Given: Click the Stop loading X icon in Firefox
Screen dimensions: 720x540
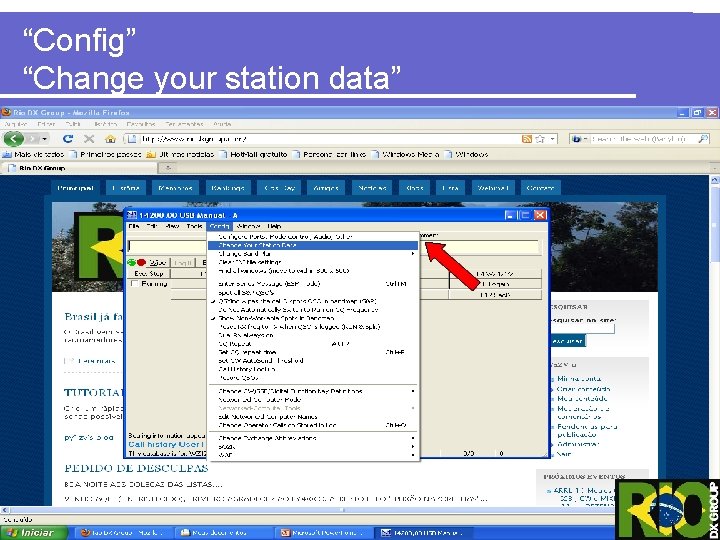Looking at the screenshot, I should pyautogui.click(x=89, y=139).
